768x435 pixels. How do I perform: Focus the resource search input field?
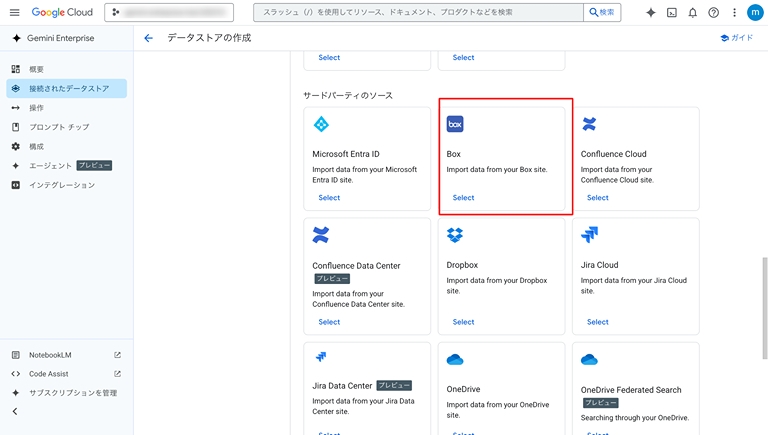(418, 12)
